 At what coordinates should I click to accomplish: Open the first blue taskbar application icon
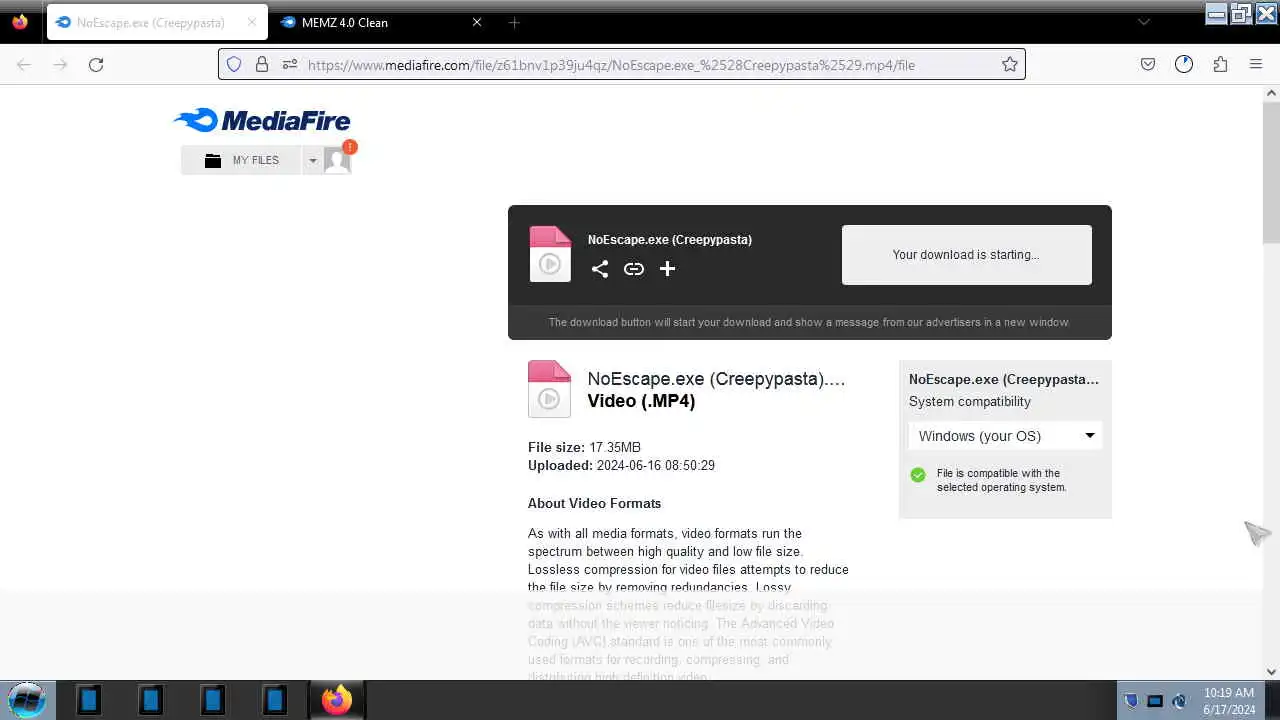click(x=89, y=699)
